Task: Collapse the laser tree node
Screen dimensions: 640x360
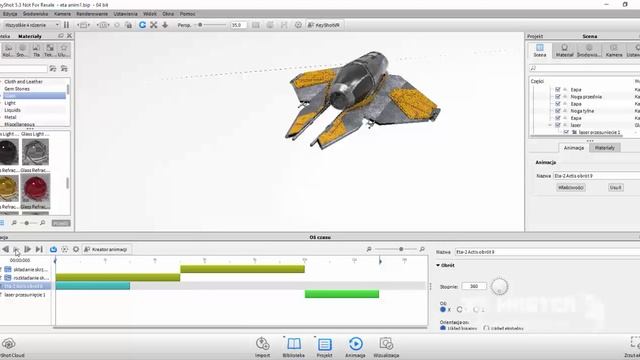Action: click(550, 125)
